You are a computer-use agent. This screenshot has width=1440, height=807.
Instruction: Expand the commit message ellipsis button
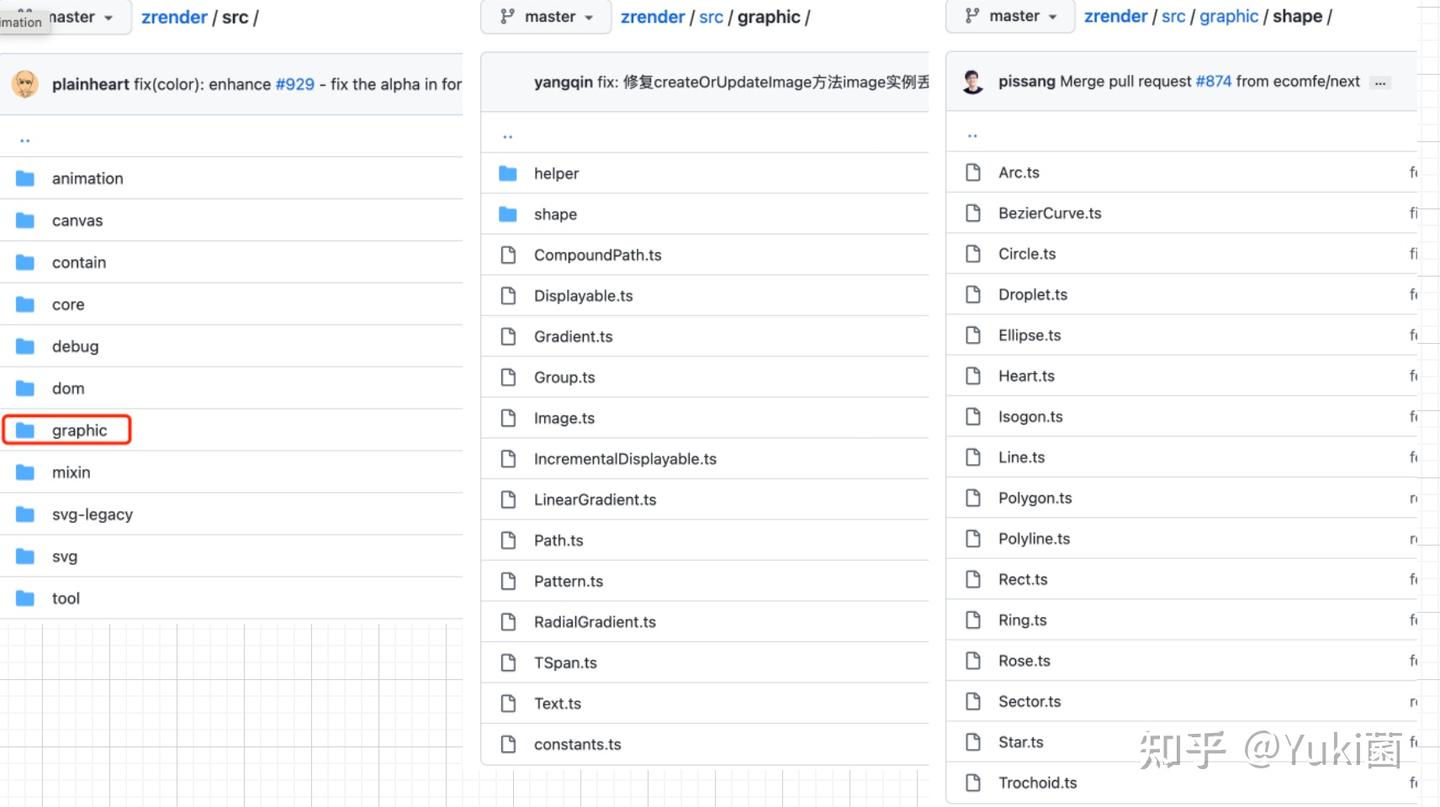pos(1380,82)
